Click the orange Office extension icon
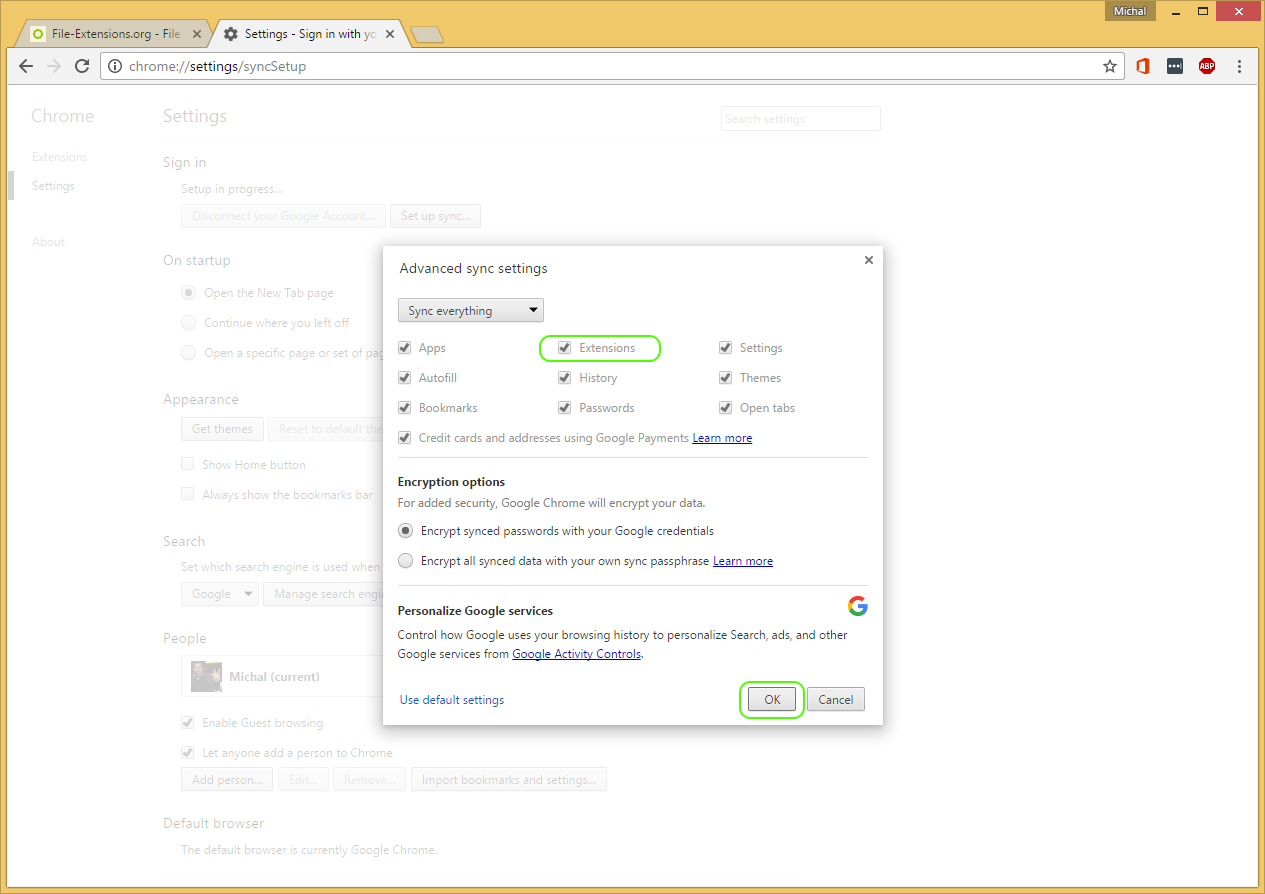This screenshot has height=894, width=1265. coord(1142,66)
